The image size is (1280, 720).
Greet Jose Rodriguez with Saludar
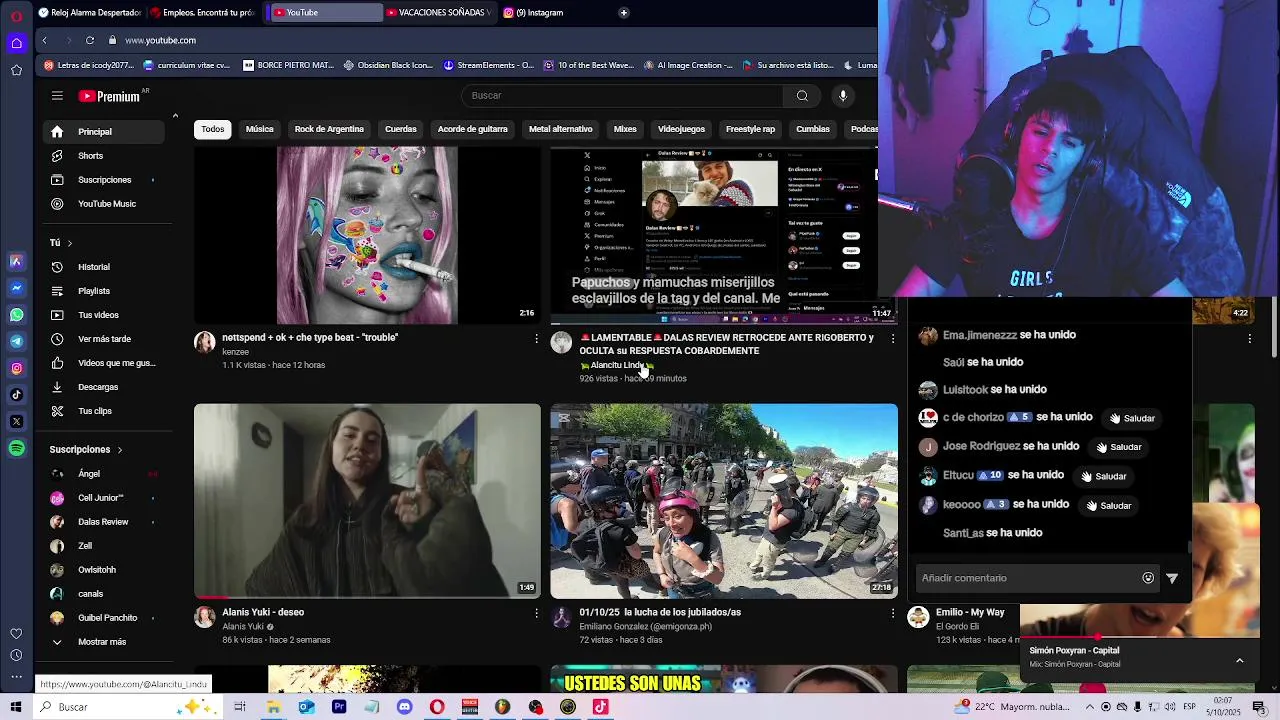pyautogui.click(x=1118, y=447)
